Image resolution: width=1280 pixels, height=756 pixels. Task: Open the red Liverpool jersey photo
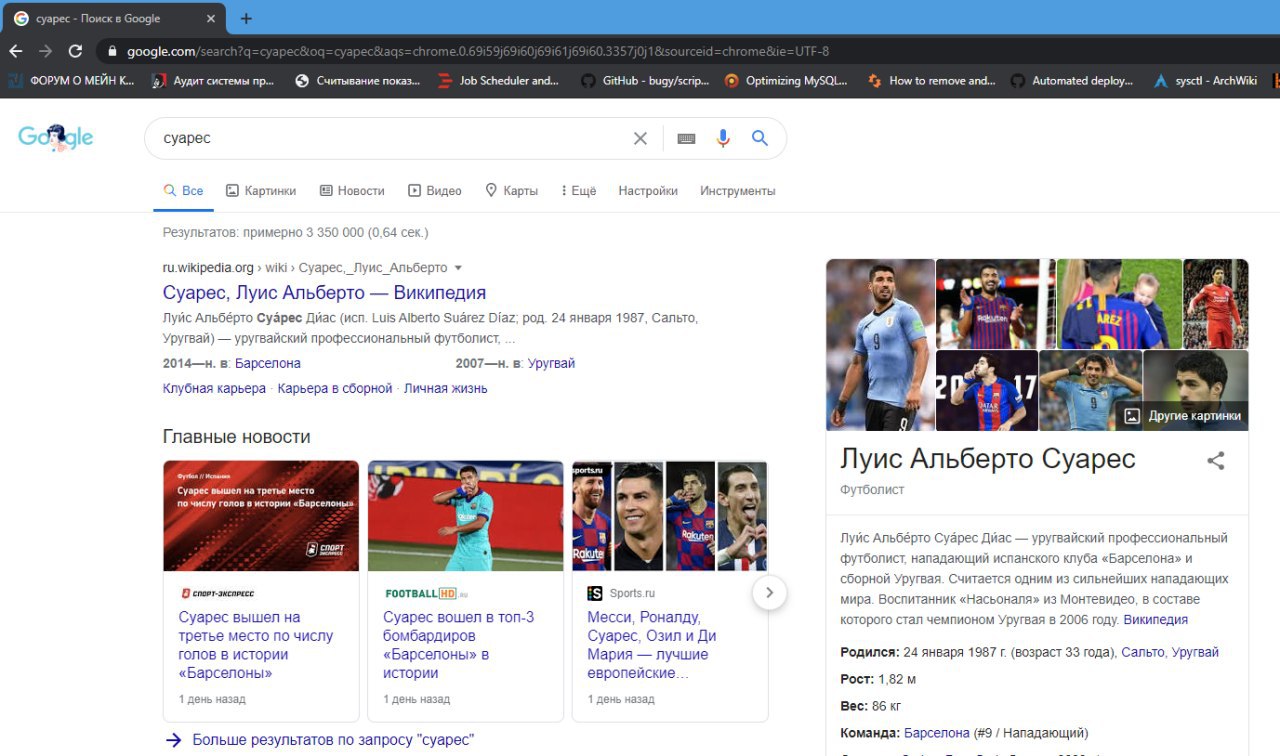pos(1216,303)
